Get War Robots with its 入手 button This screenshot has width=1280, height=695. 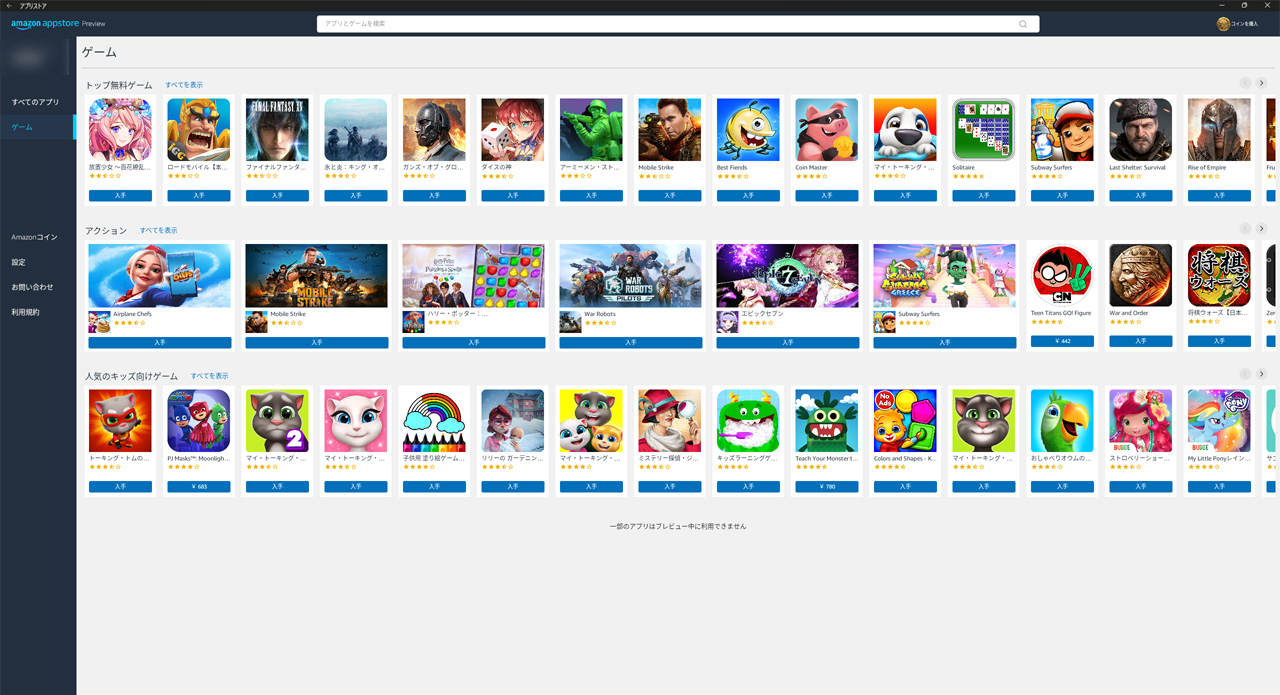(631, 342)
